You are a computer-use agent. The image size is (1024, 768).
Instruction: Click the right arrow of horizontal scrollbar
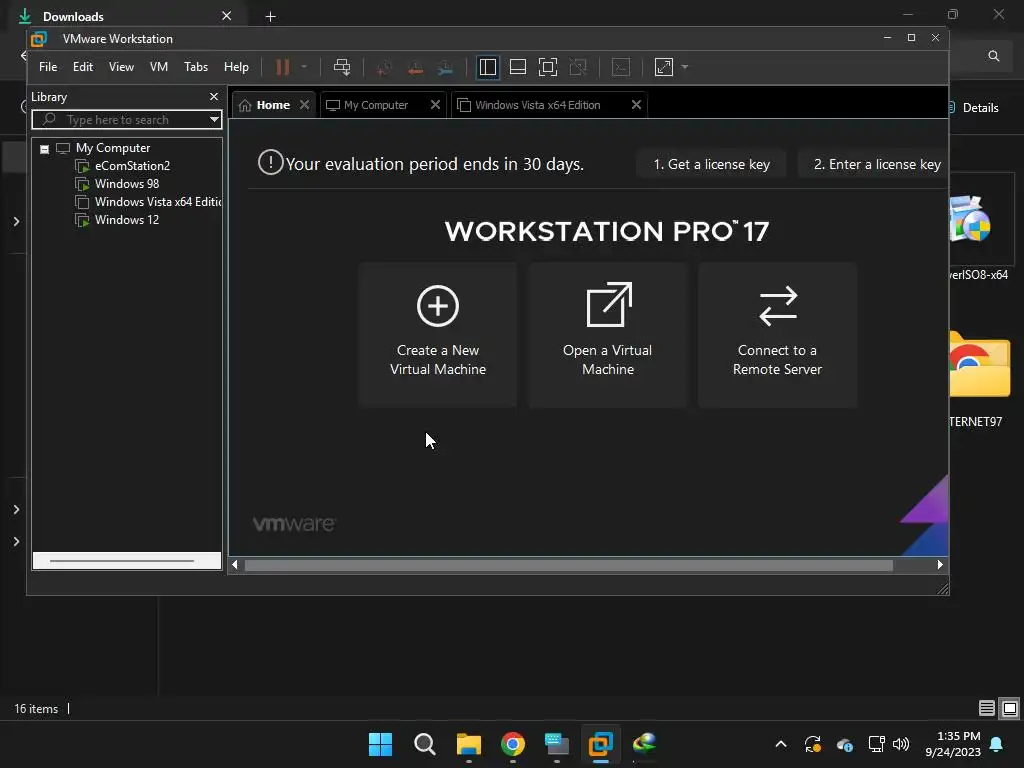940,565
